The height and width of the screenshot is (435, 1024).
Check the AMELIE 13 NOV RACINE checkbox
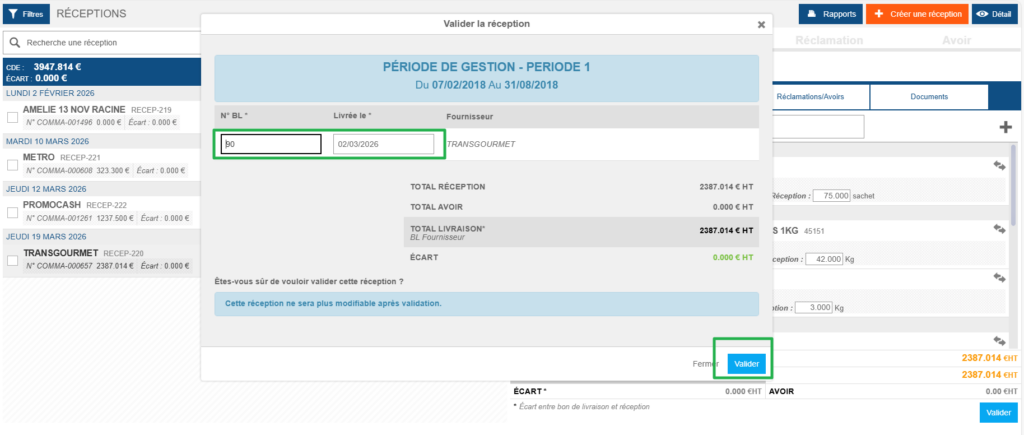[x=12, y=115]
